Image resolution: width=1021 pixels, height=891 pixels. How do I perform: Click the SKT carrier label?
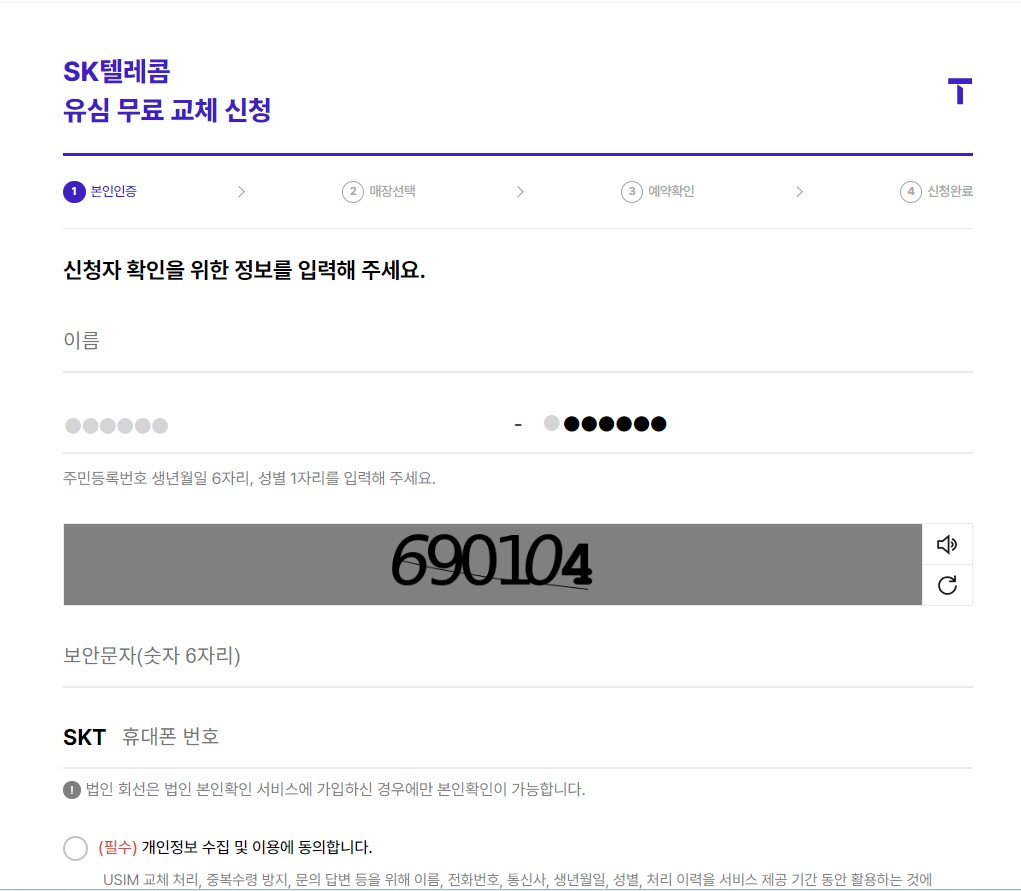(85, 737)
